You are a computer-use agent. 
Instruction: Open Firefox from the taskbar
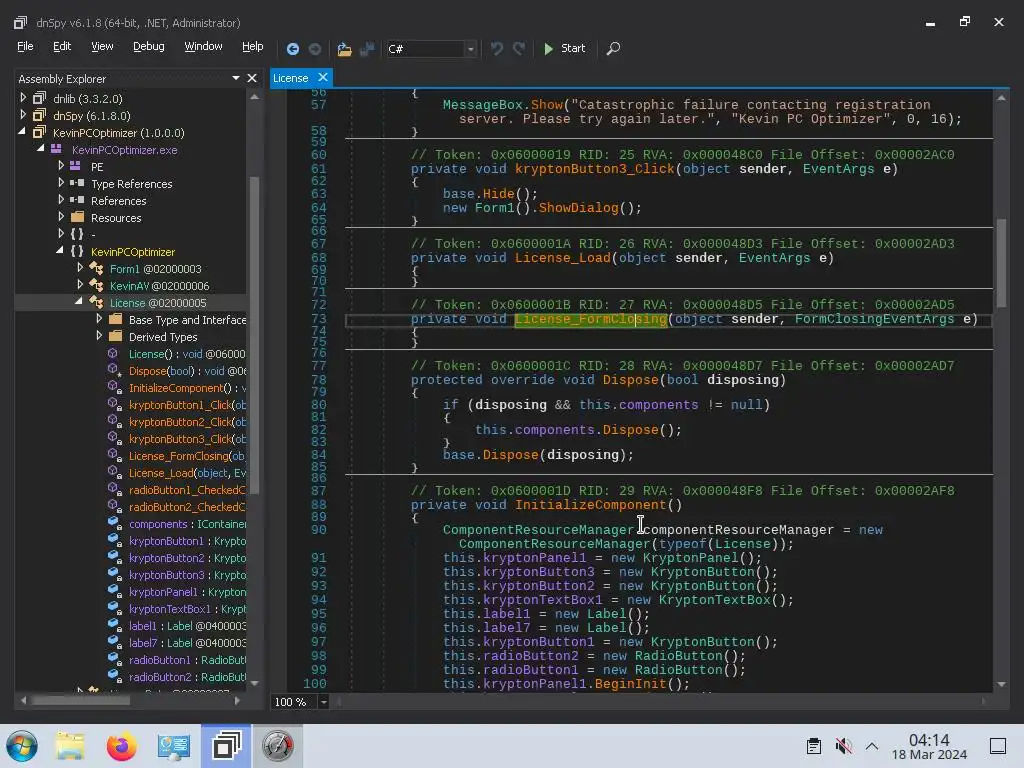point(121,746)
